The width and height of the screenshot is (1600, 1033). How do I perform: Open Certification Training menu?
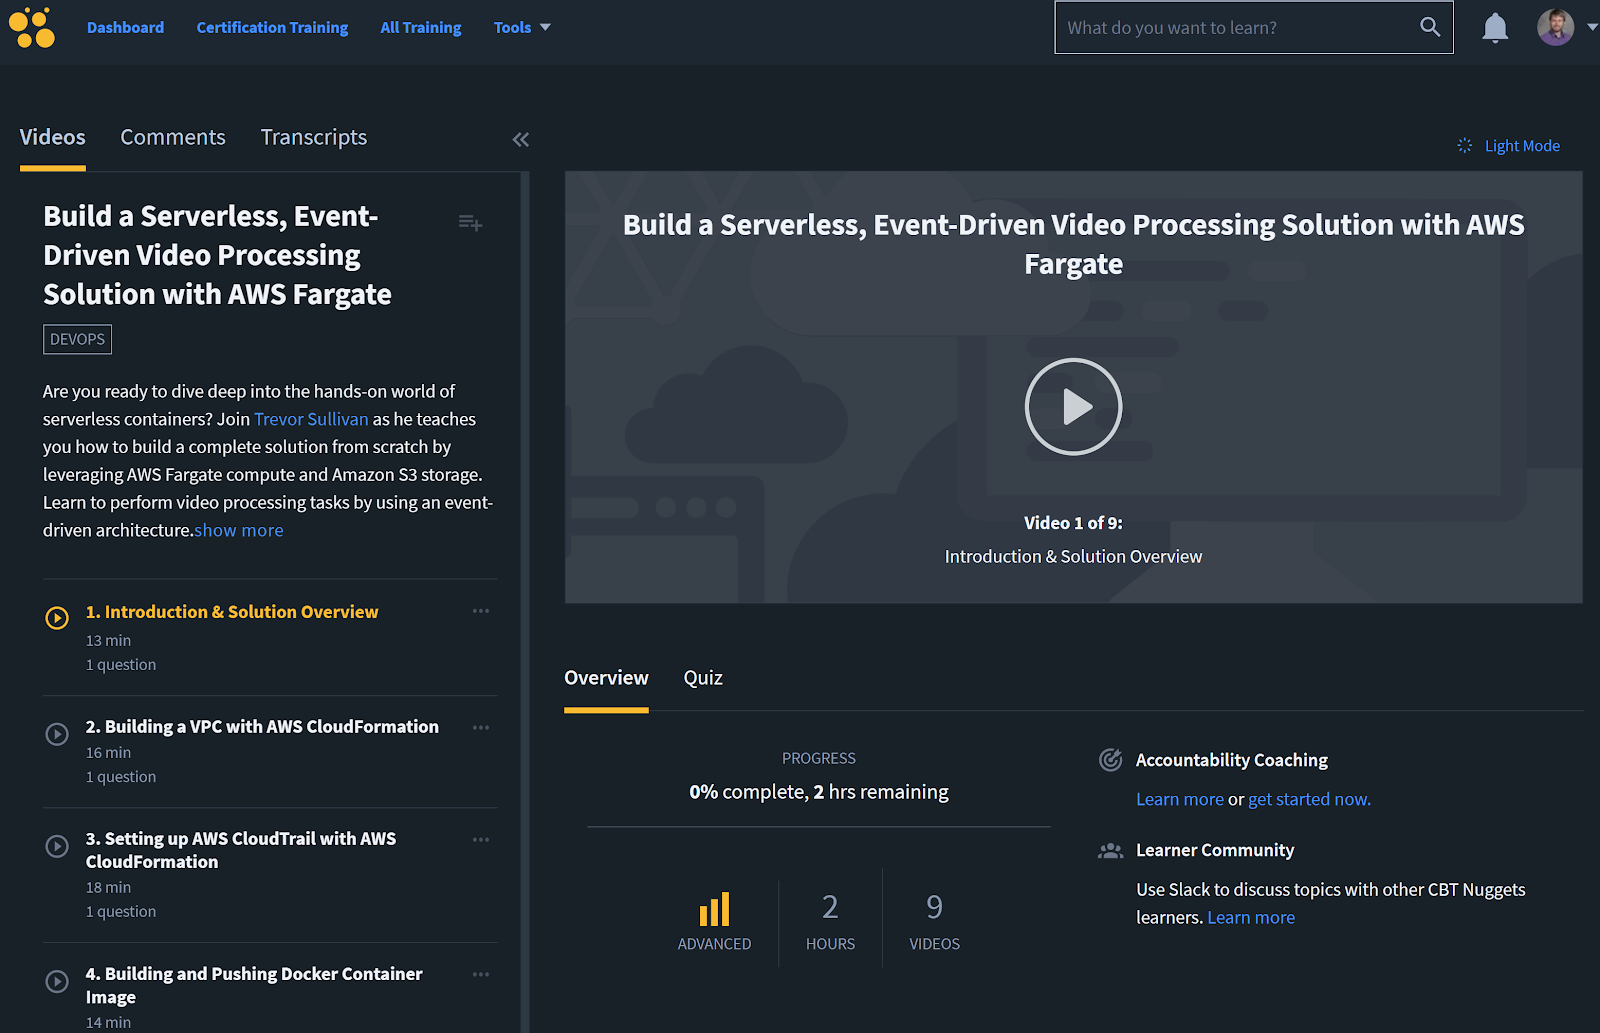pos(272,28)
